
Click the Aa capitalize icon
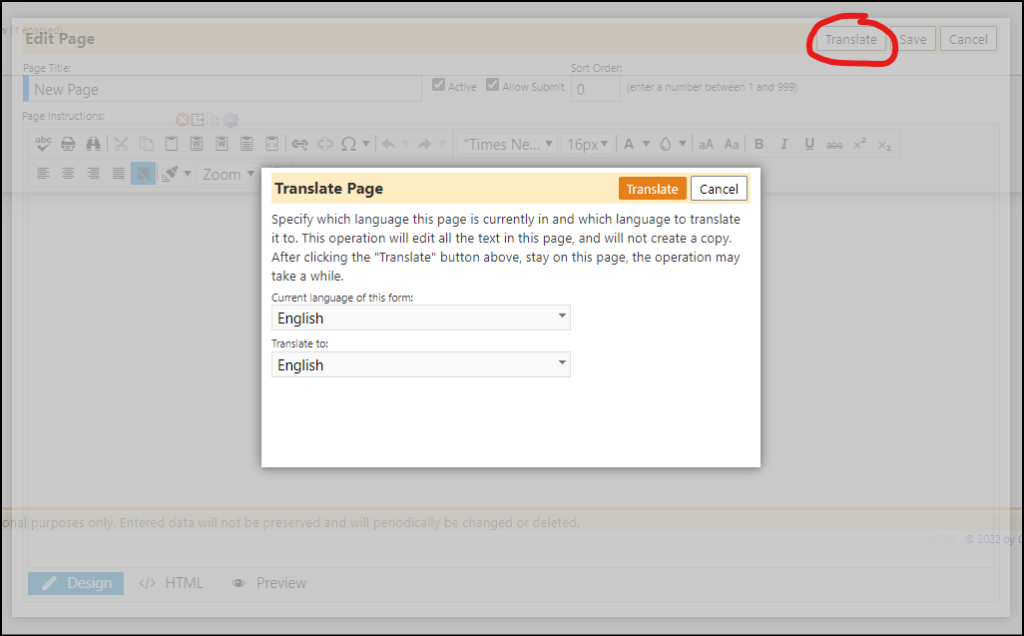coord(731,144)
